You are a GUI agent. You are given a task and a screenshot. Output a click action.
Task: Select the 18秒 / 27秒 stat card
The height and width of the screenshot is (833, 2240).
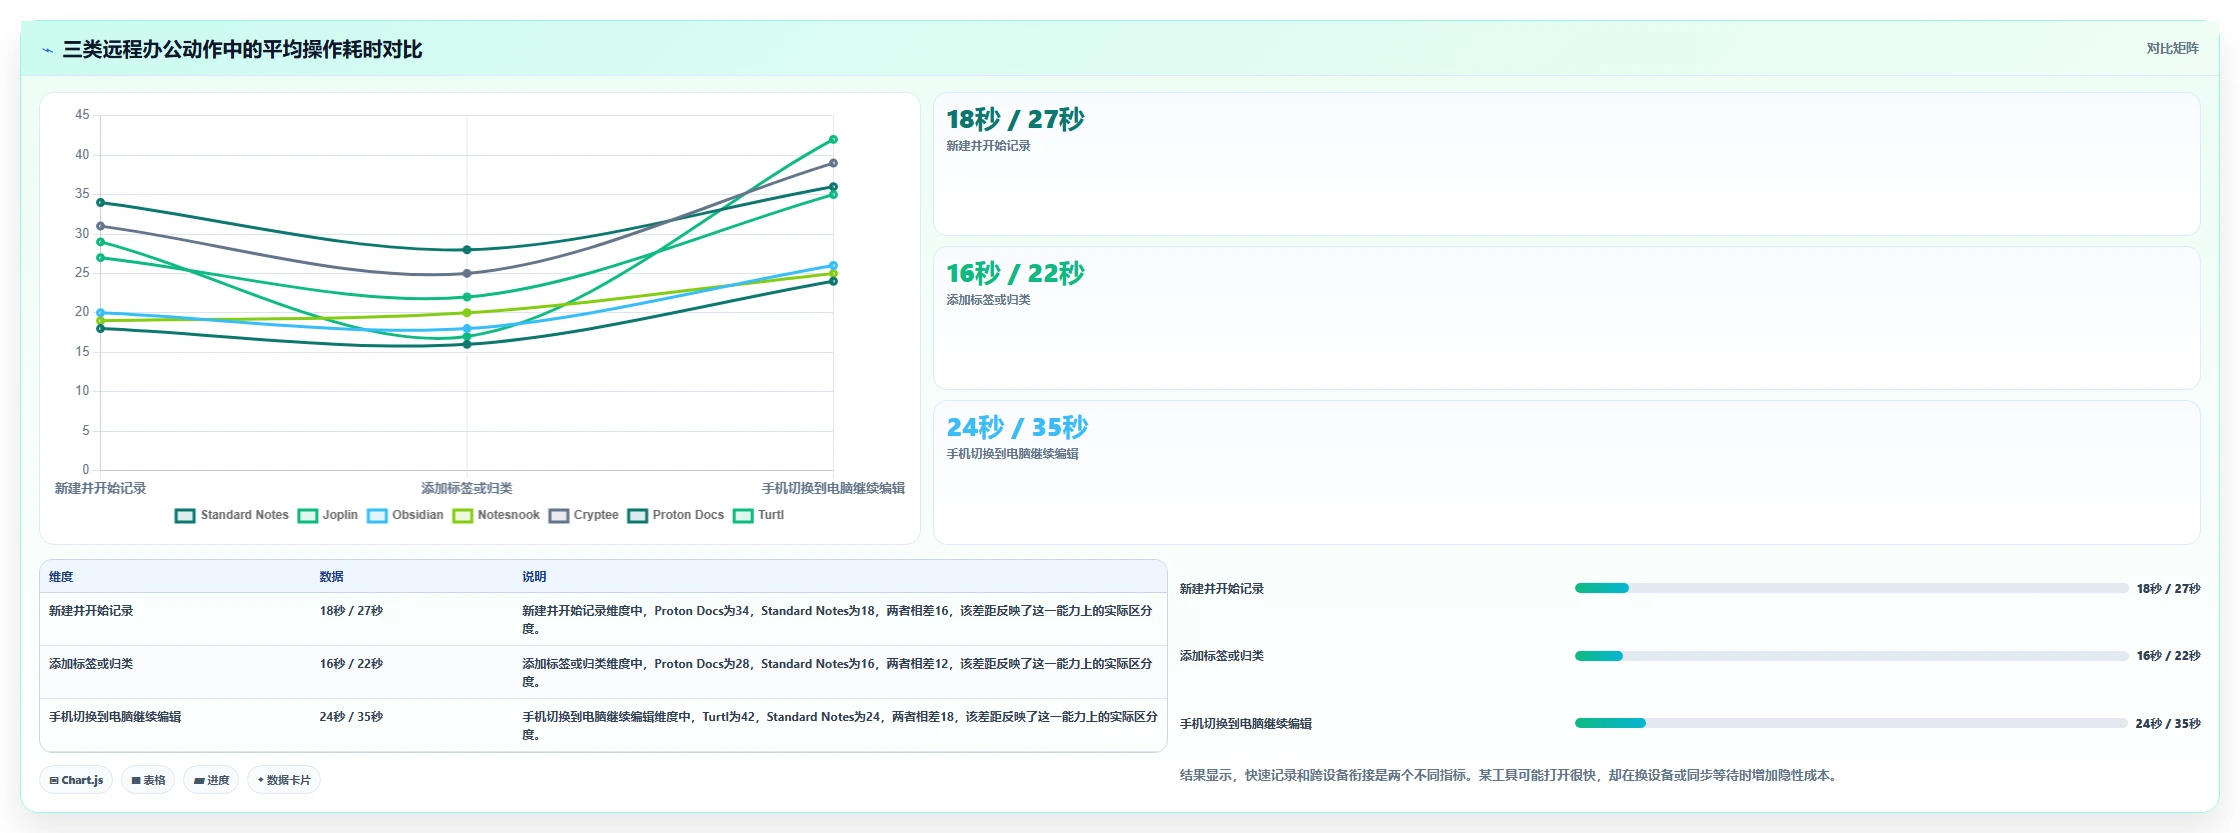coord(1566,164)
